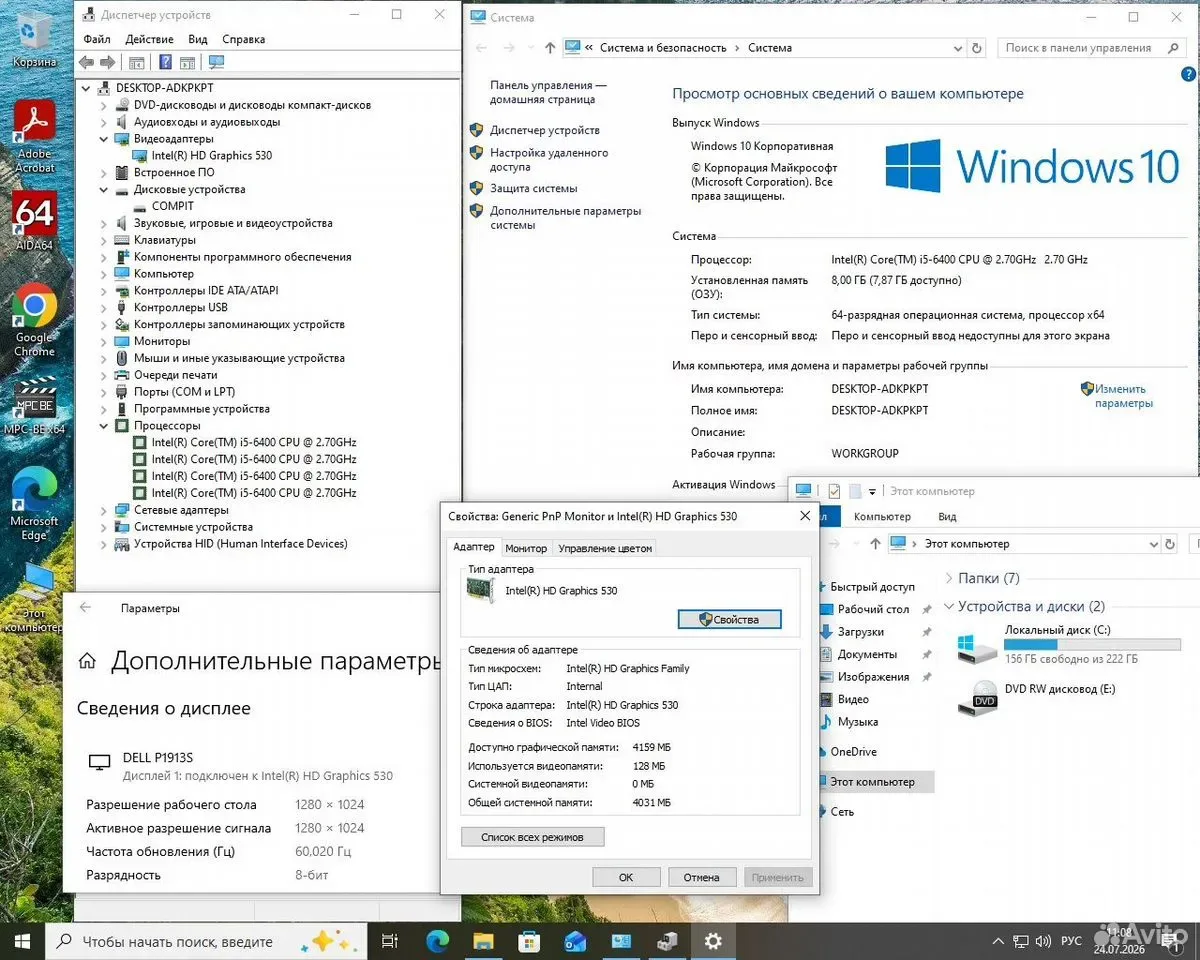Viewport: 1200px width, 960px height.
Task: Click the Список всех режимов button
Action: tap(532, 836)
